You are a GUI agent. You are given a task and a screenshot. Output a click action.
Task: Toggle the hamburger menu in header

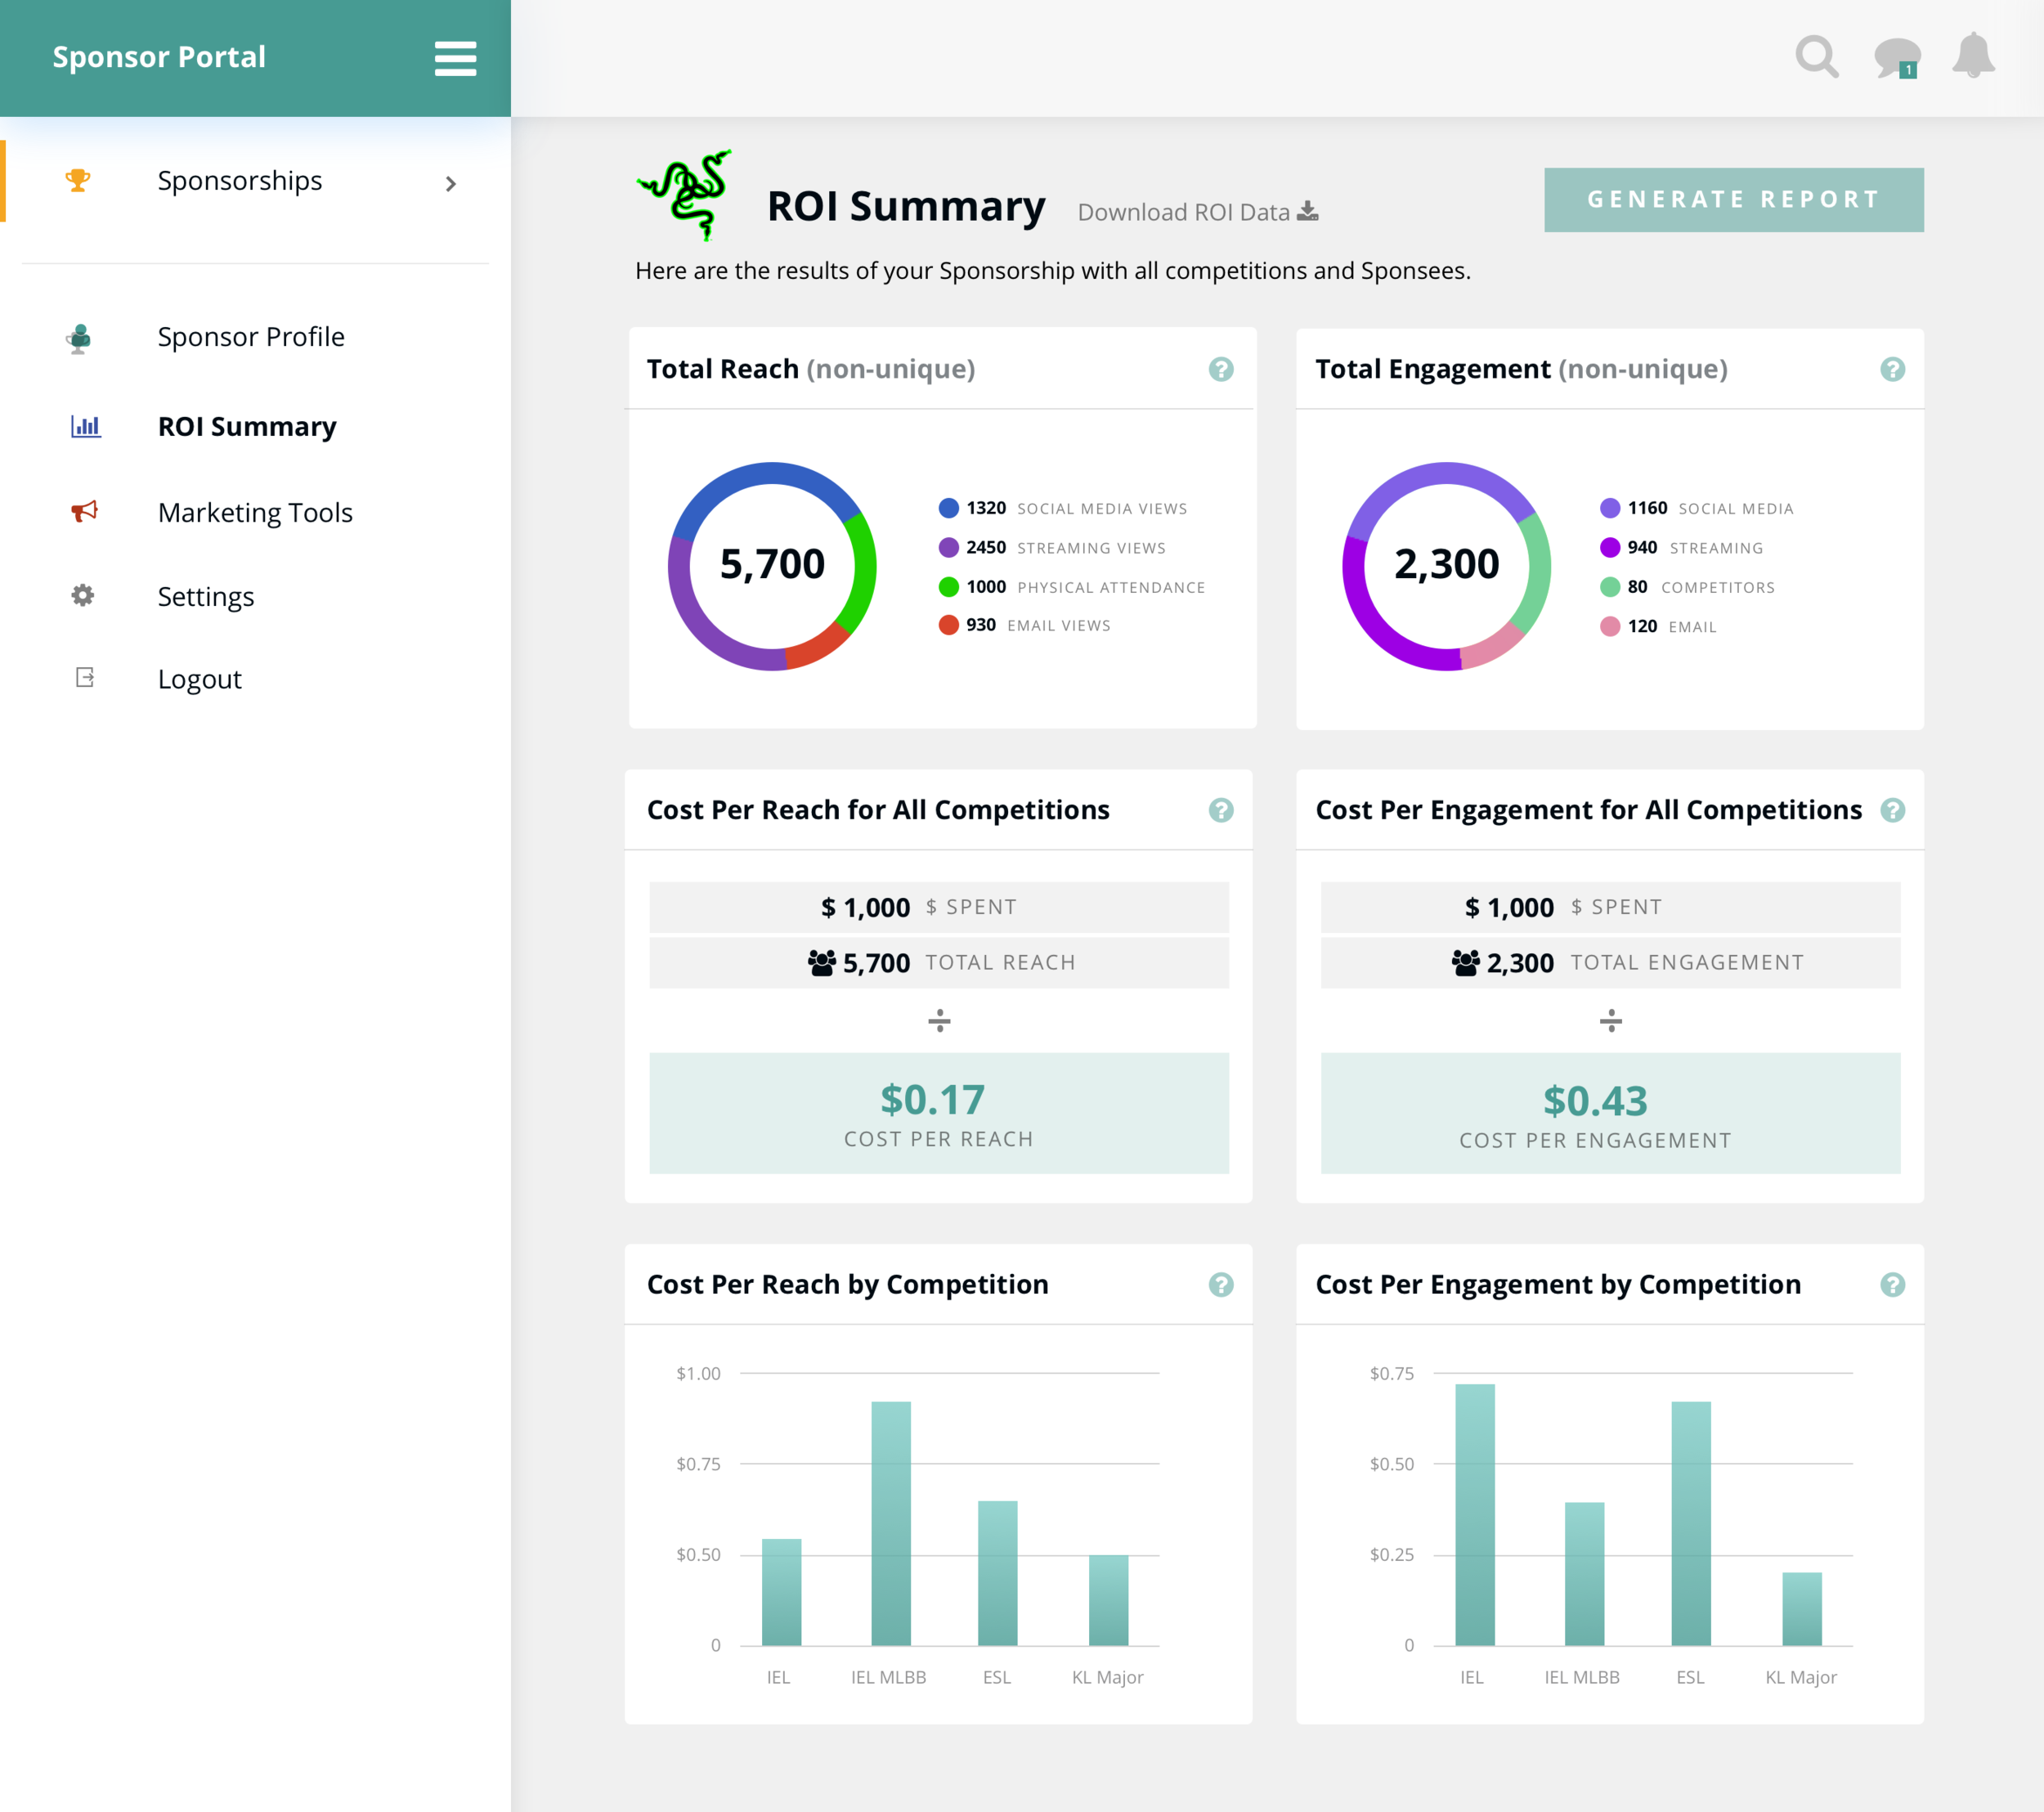click(455, 58)
